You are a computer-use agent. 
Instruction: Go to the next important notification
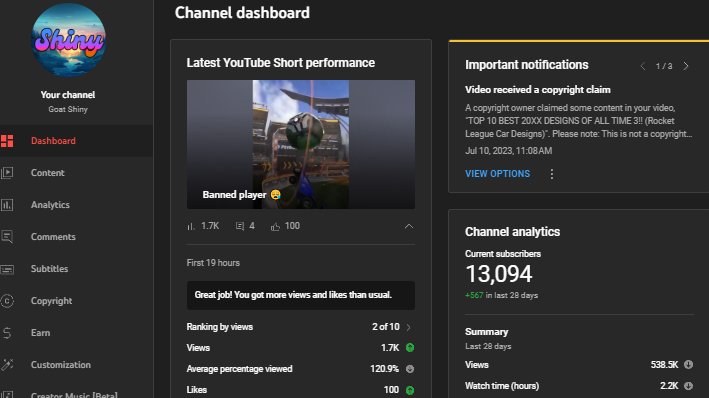pos(686,66)
